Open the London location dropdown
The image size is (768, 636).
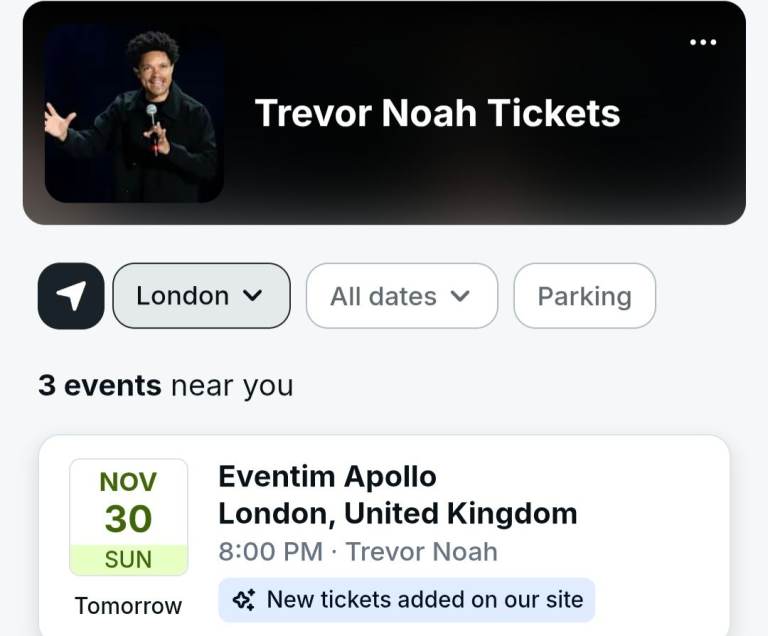click(200, 296)
